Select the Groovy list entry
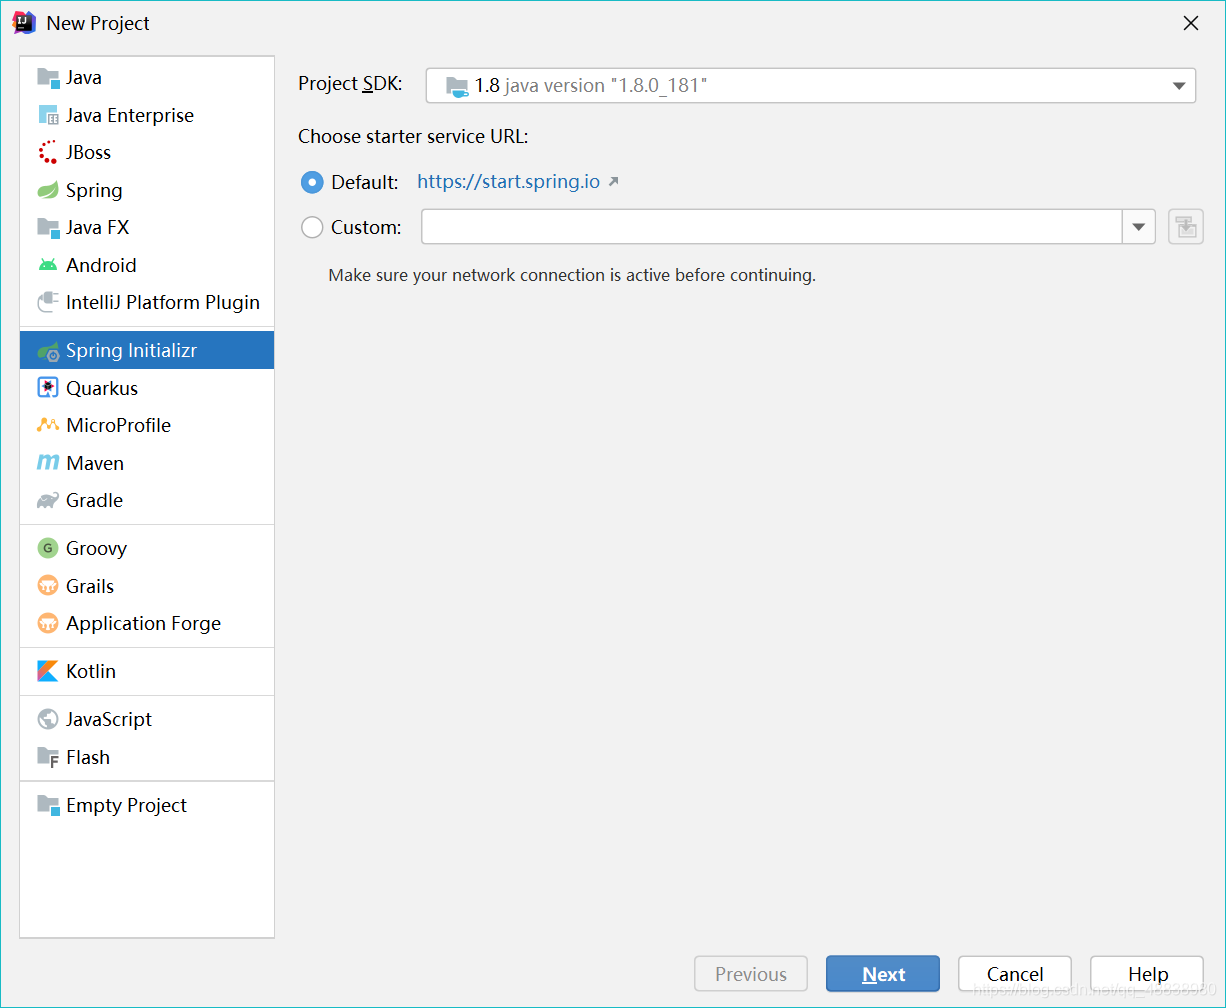The image size is (1226, 1008). 147,548
